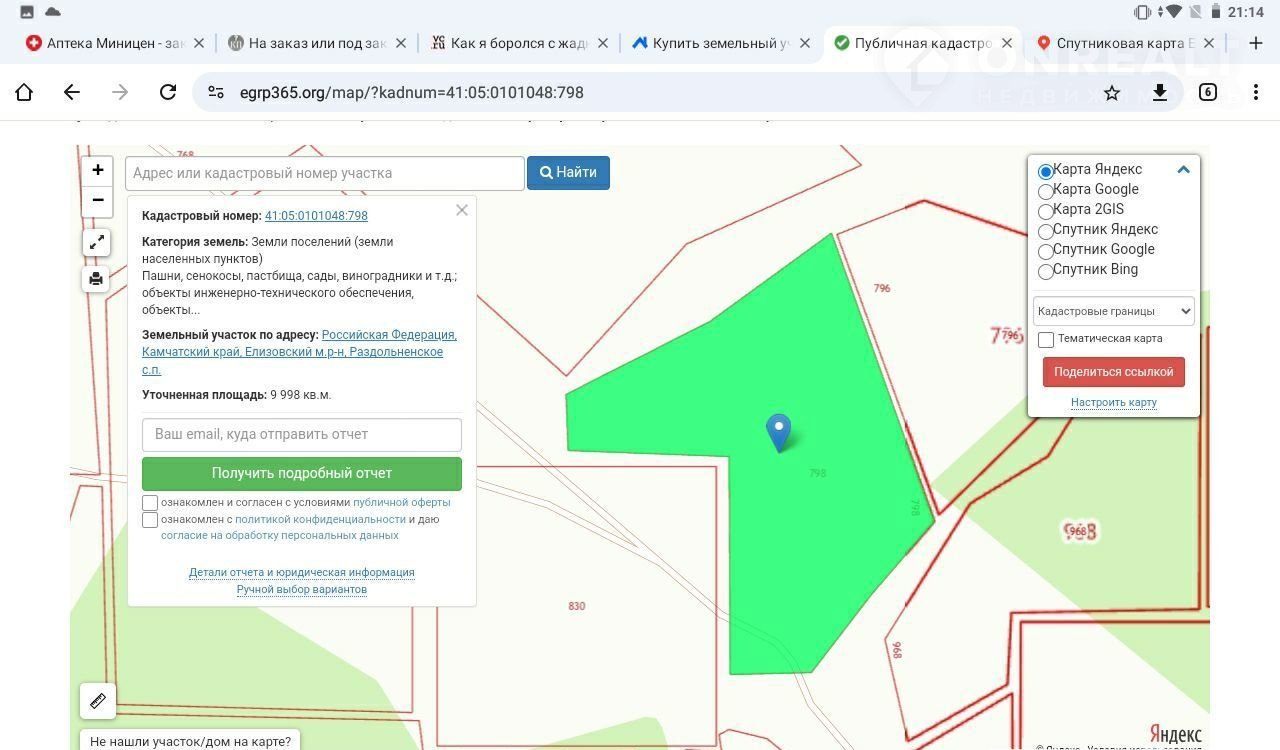
Task: Open Кадастровые границы dropdown
Action: pos(1113,311)
